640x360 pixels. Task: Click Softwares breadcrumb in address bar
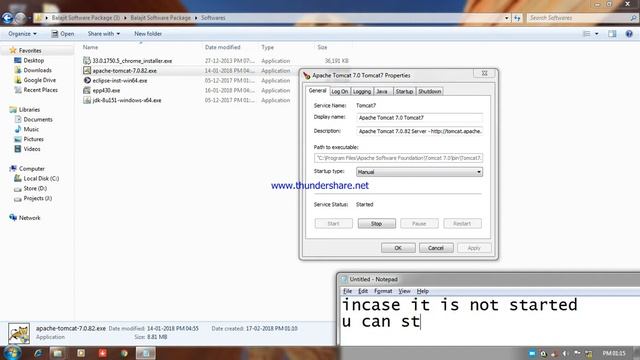(213, 18)
